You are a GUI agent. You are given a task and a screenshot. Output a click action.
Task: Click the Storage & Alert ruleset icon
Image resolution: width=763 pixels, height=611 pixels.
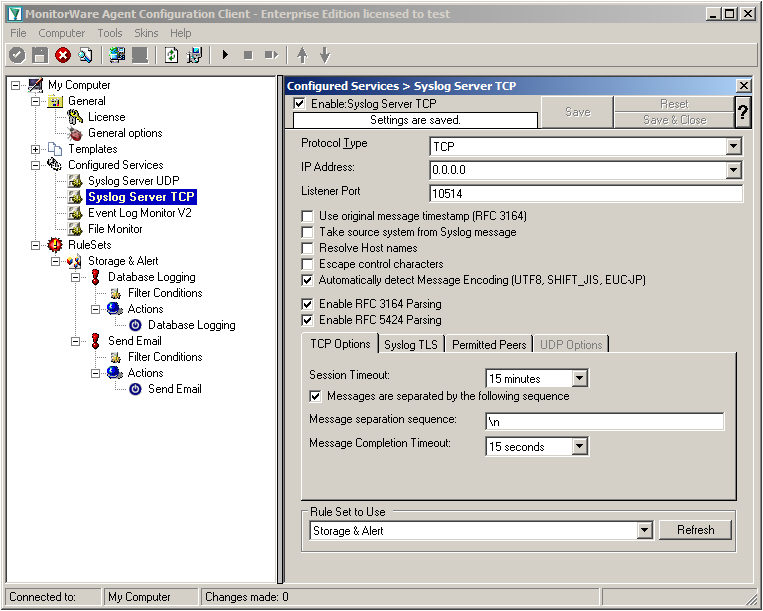[x=74, y=261]
